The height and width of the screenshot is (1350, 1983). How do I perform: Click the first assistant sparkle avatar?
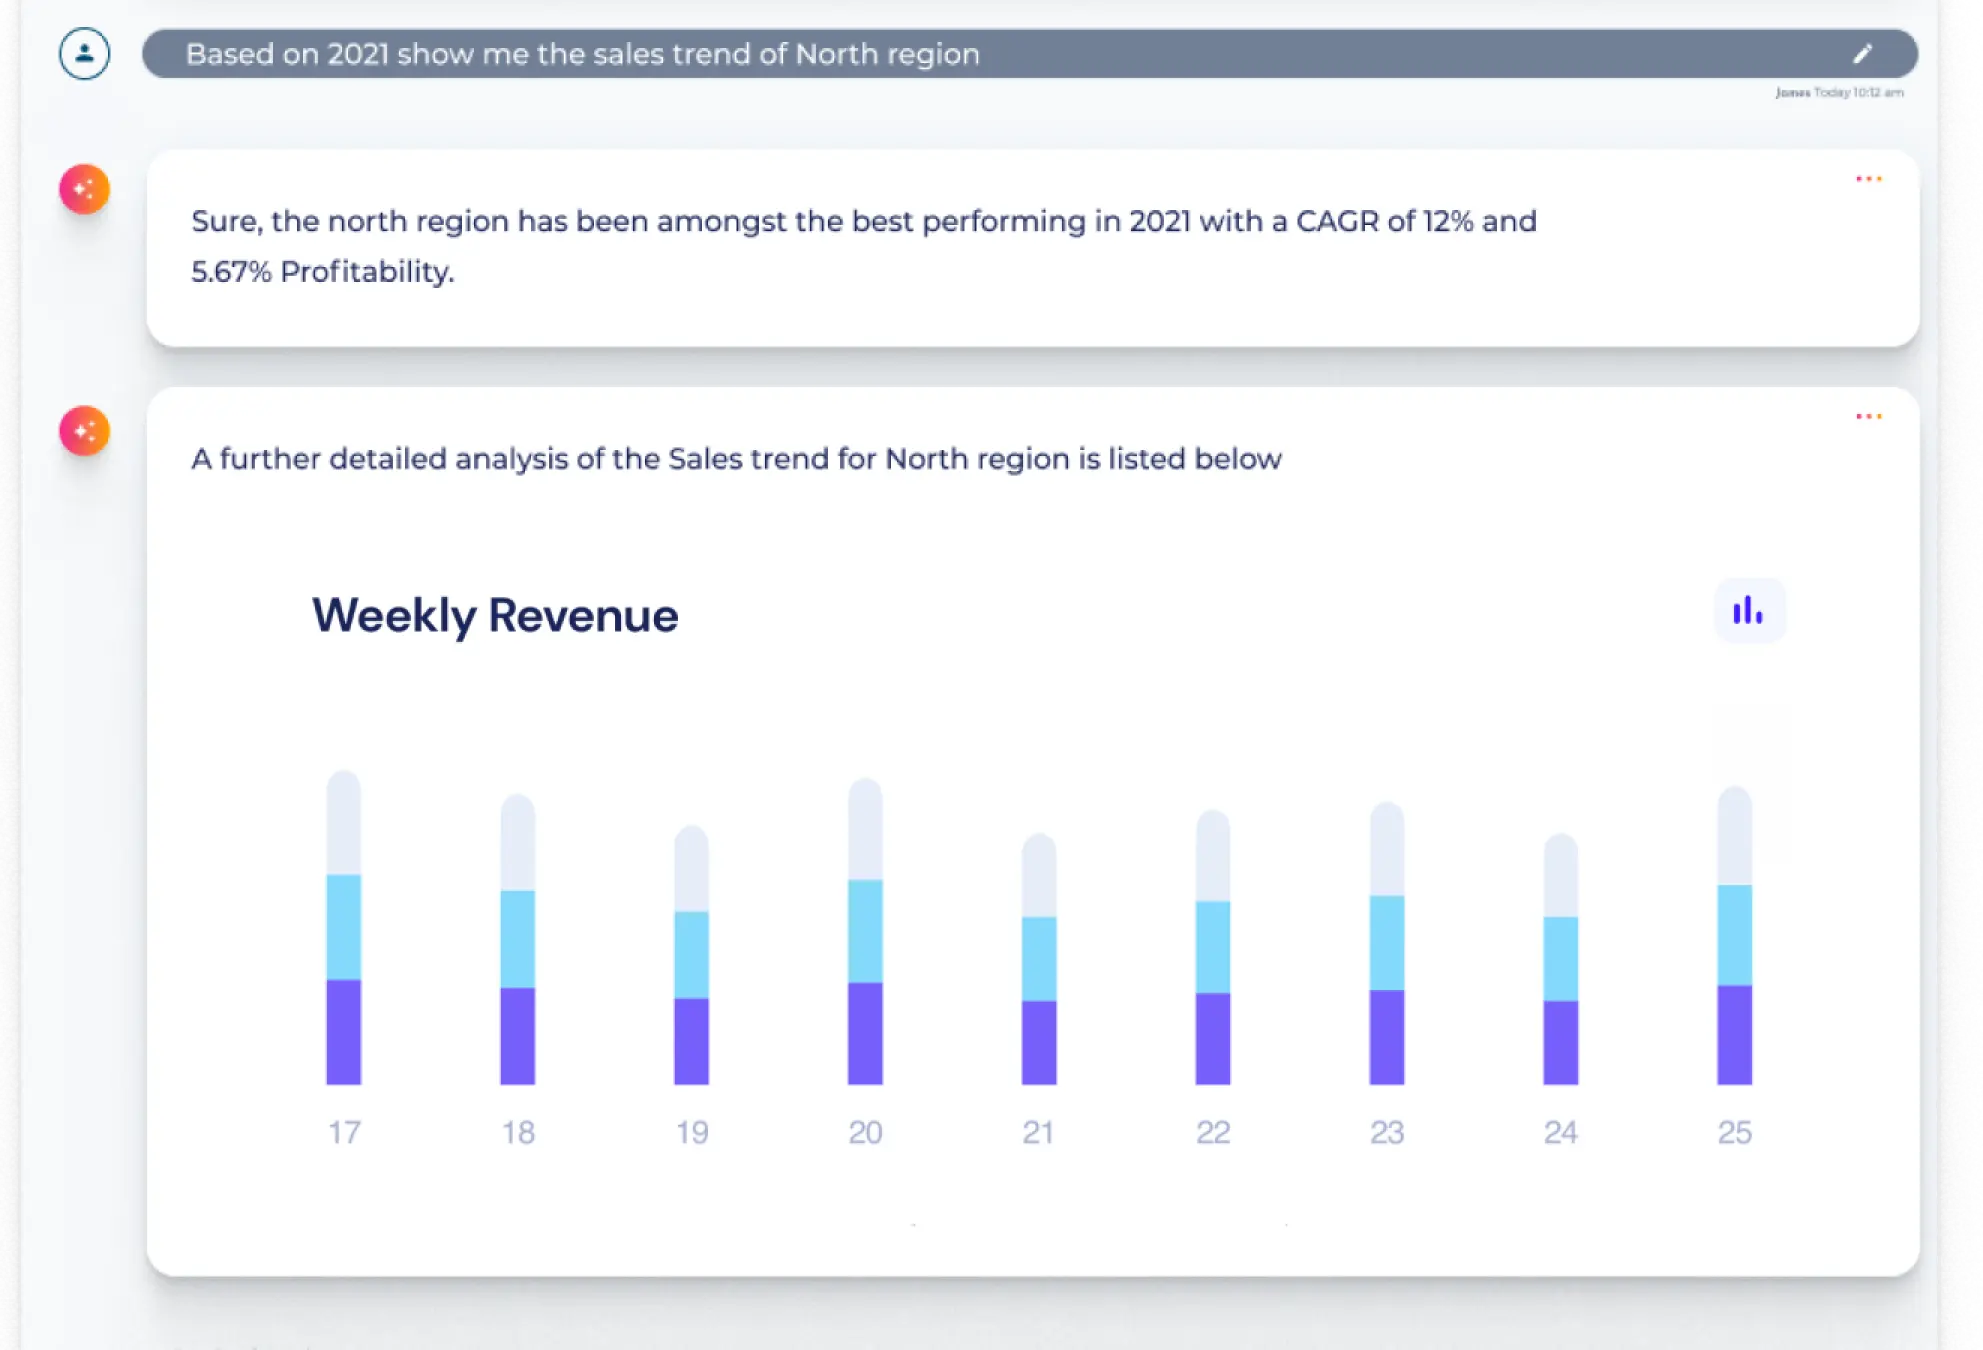(84, 189)
